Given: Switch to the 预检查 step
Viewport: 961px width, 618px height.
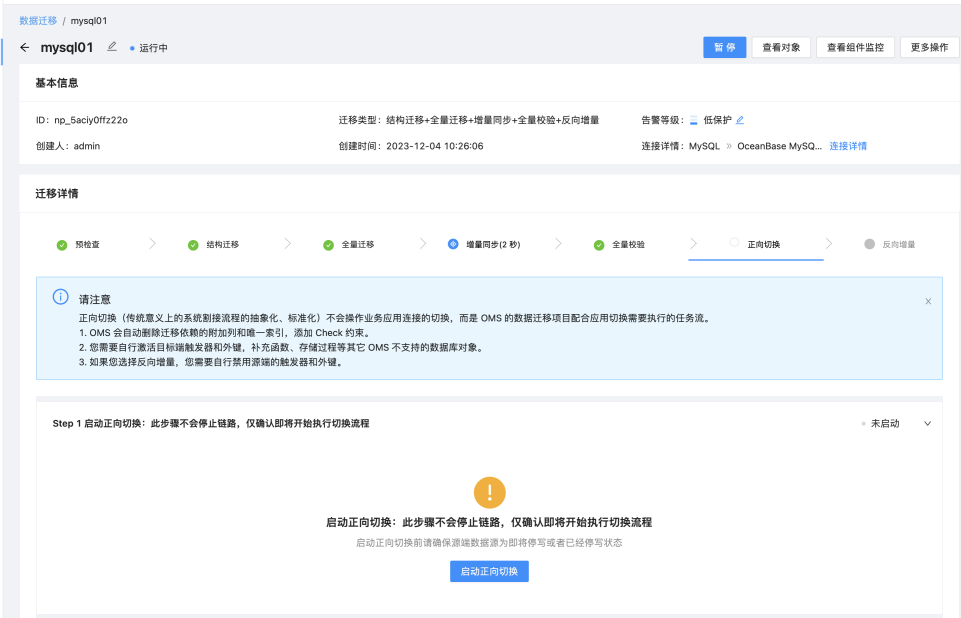Looking at the screenshot, I should (87, 245).
